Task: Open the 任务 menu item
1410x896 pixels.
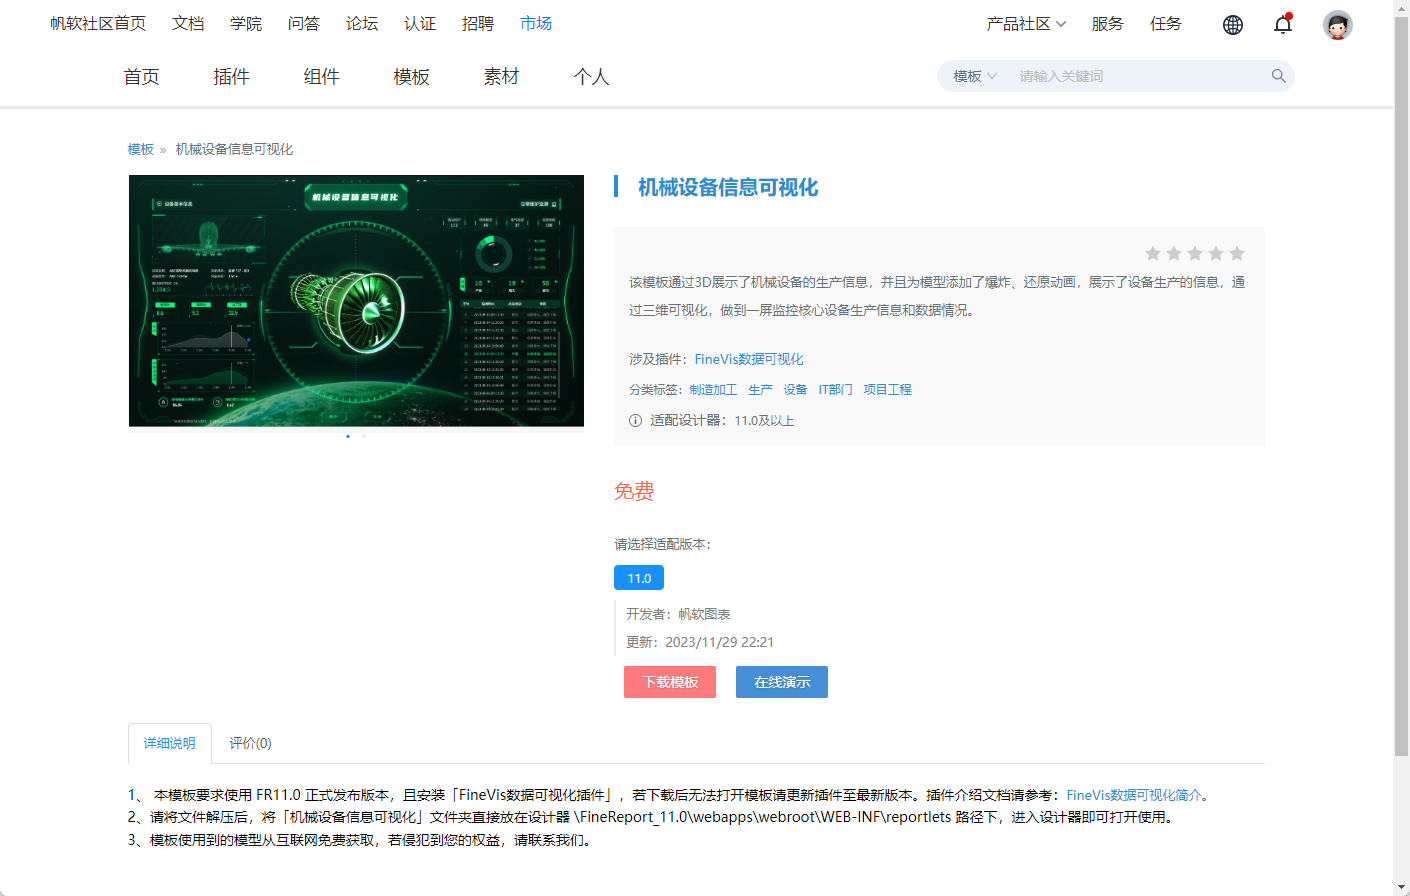Action: (1166, 24)
